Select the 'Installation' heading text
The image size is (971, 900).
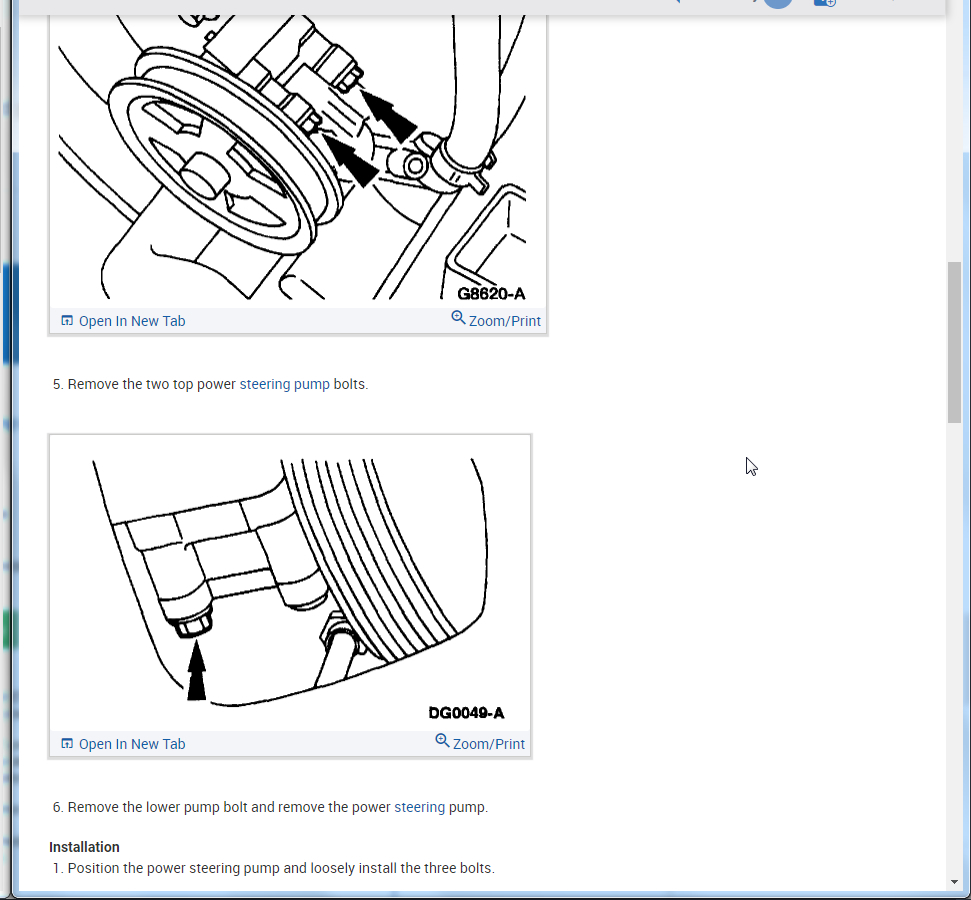tap(84, 847)
